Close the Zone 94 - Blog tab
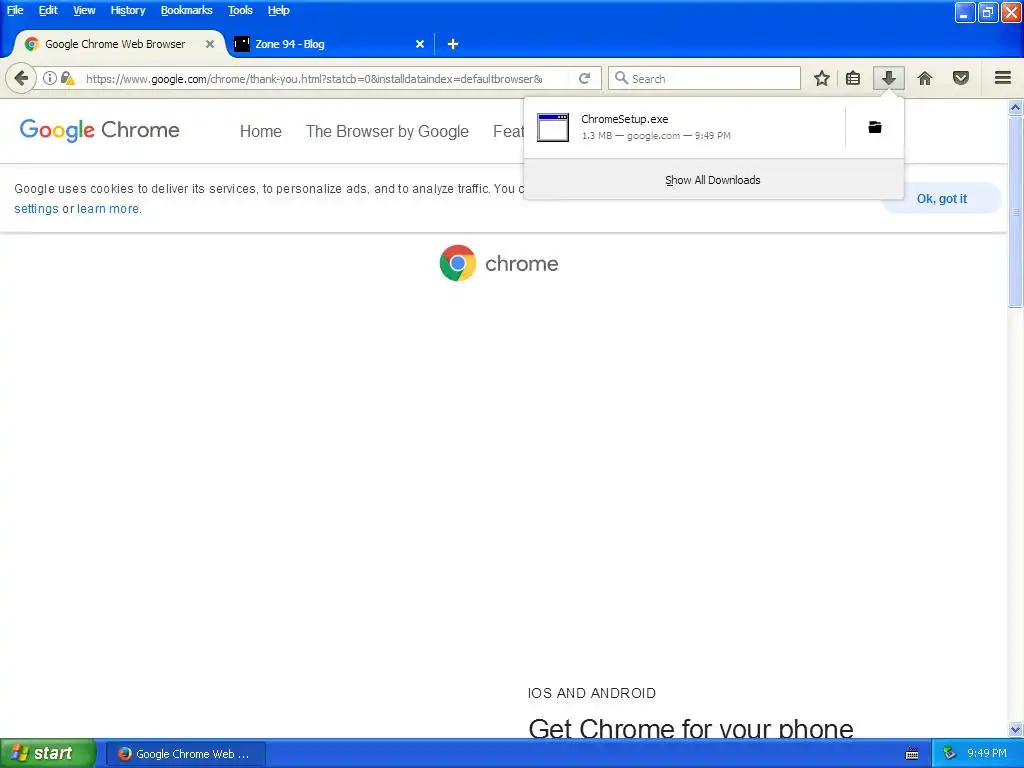 point(420,44)
